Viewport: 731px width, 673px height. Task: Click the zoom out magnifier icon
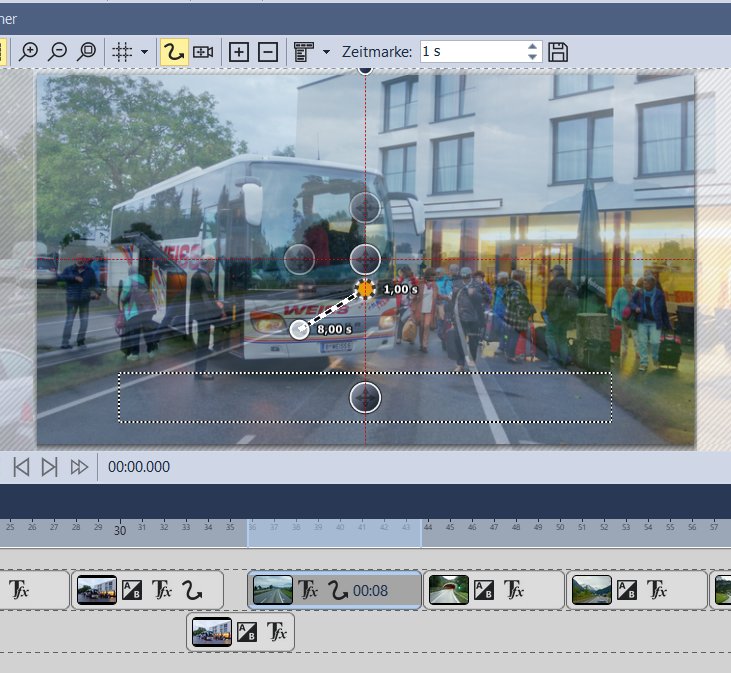[x=58, y=51]
